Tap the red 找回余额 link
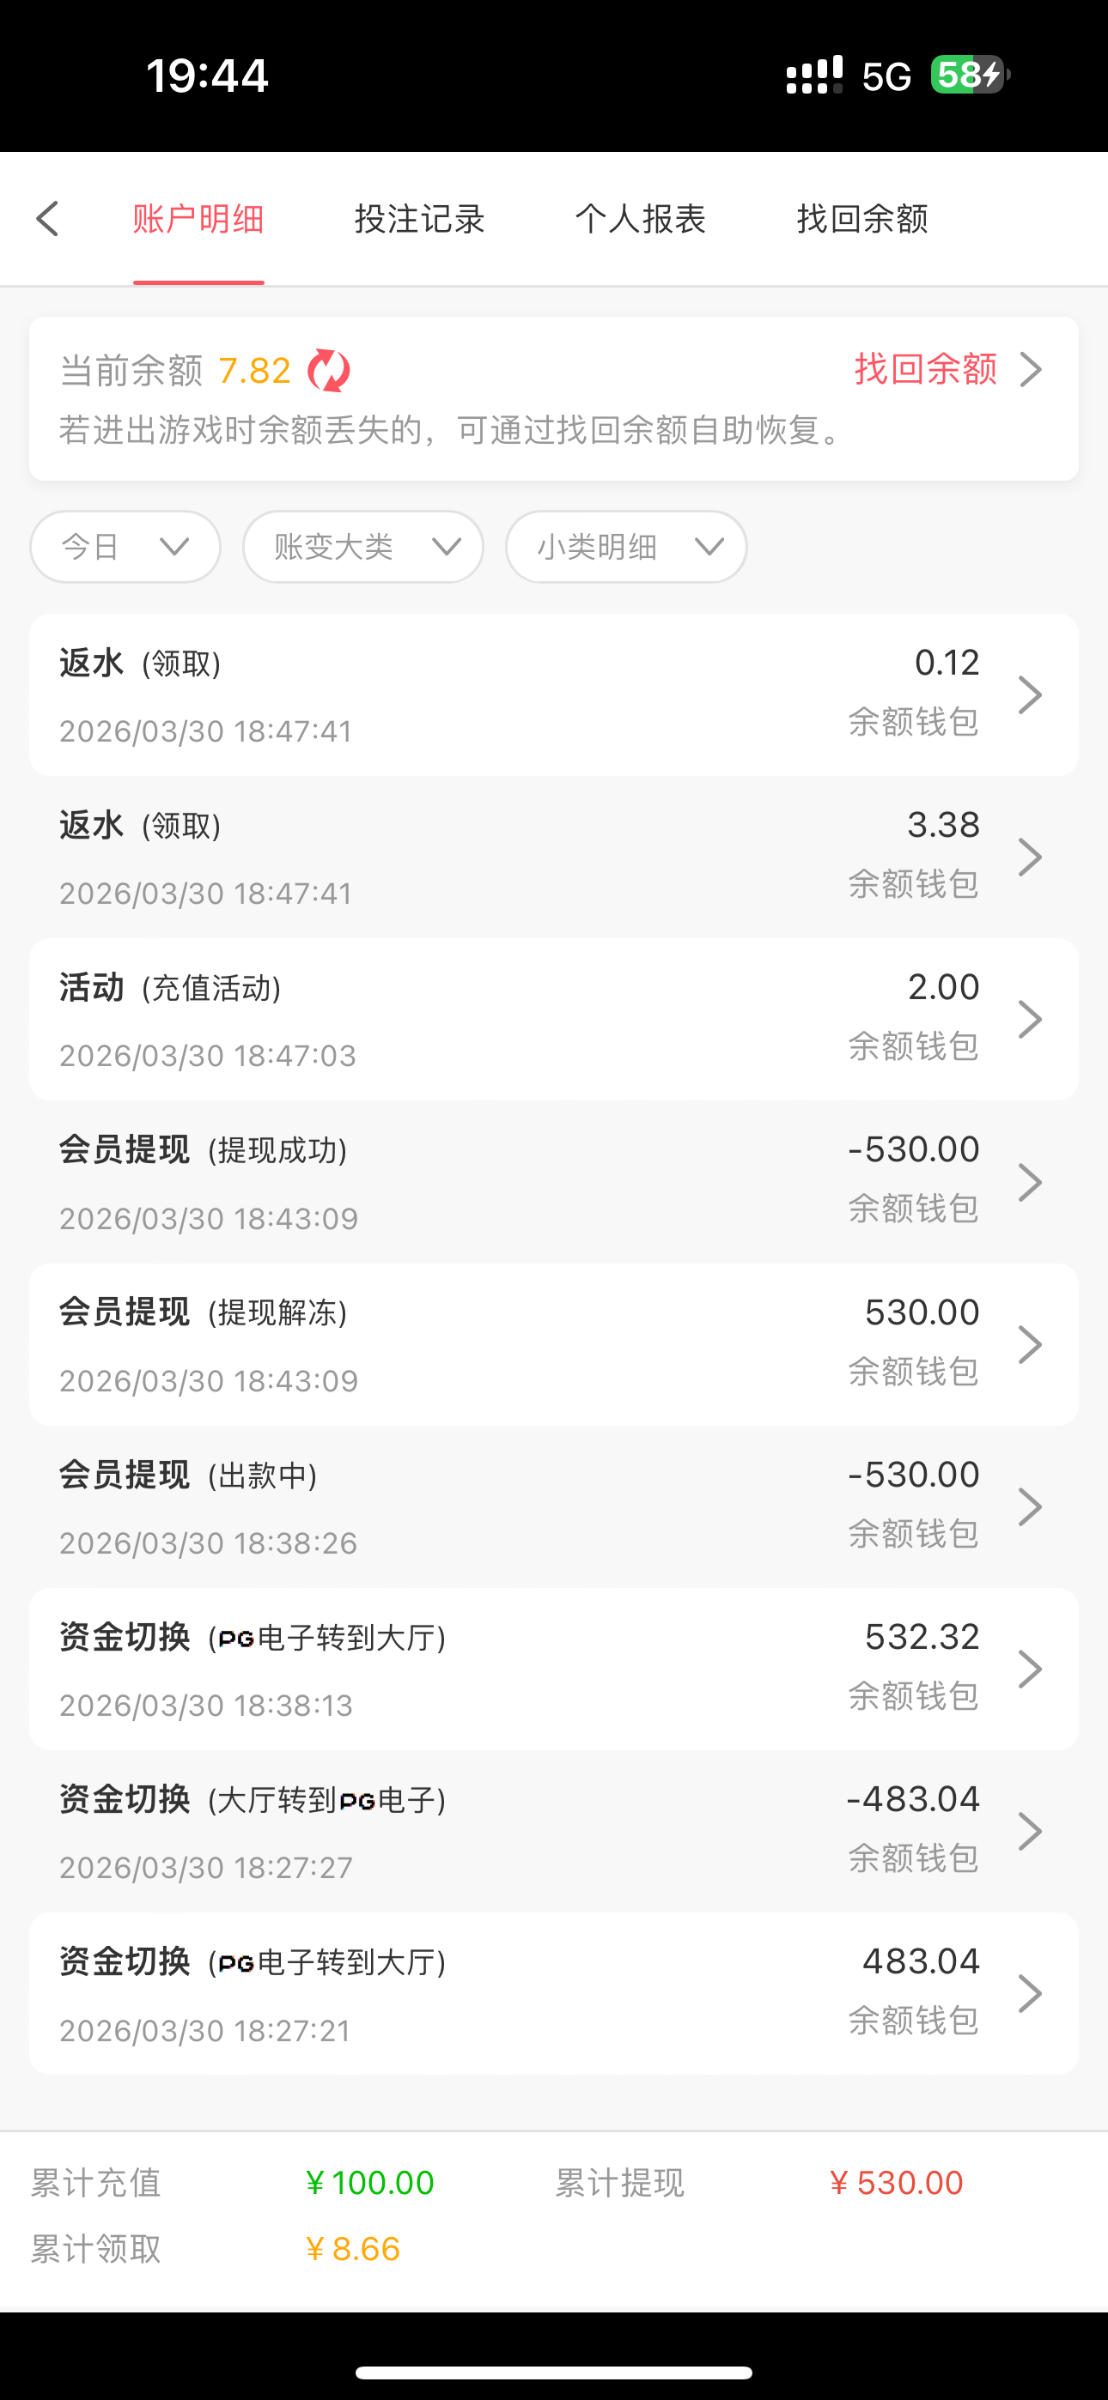 coord(925,370)
